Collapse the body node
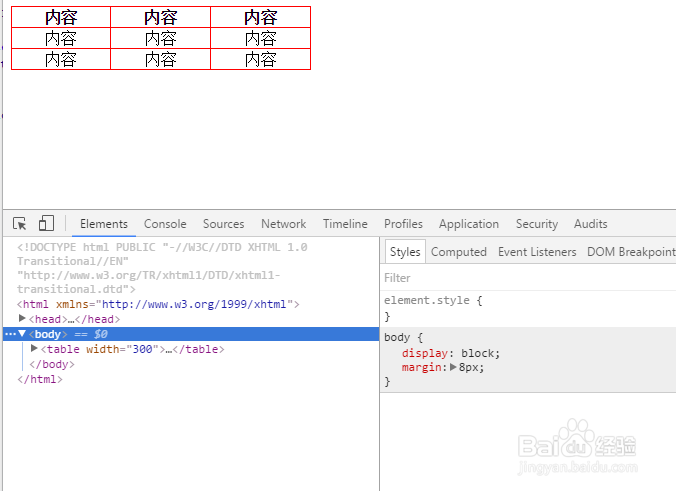Screen dimensions: 676x491 (x=22, y=334)
